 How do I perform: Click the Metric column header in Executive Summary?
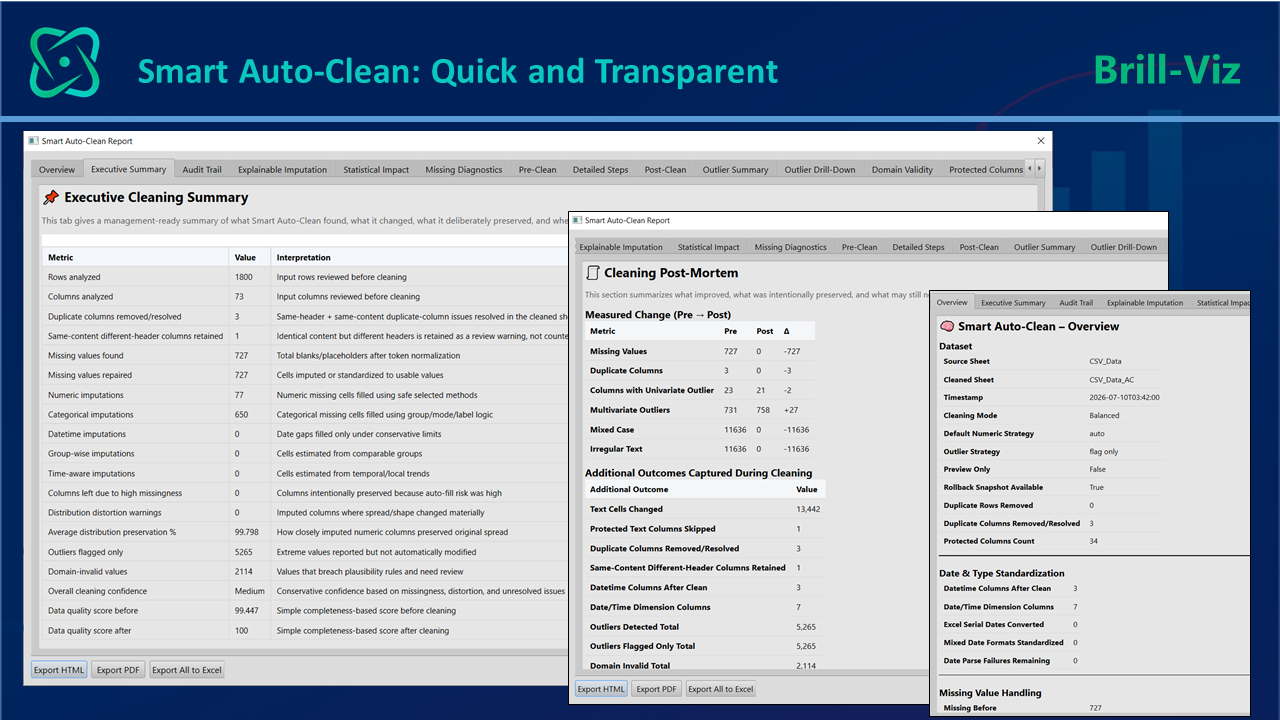[x=134, y=257]
